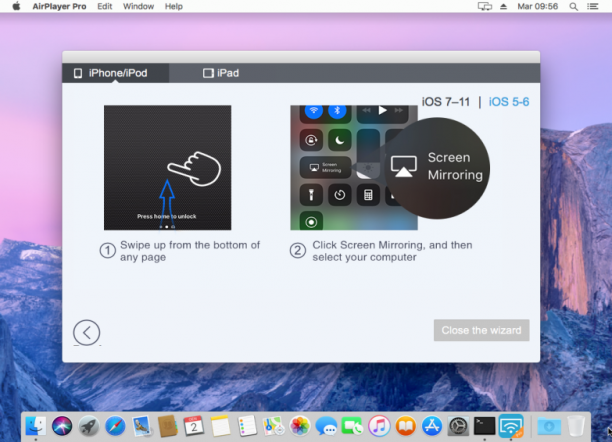Open Photos pinwheel icon
This screenshot has width=612, height=442.
300,426
